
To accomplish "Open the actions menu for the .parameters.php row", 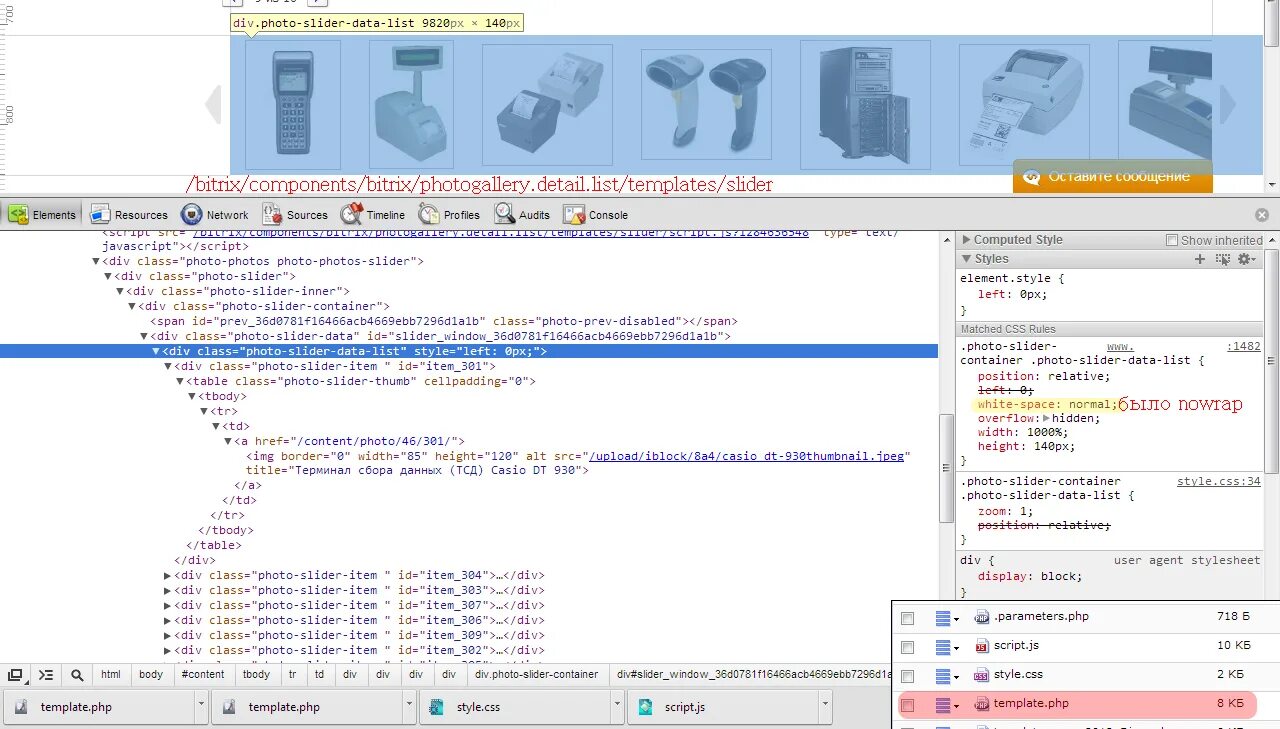I will (947, 618).
